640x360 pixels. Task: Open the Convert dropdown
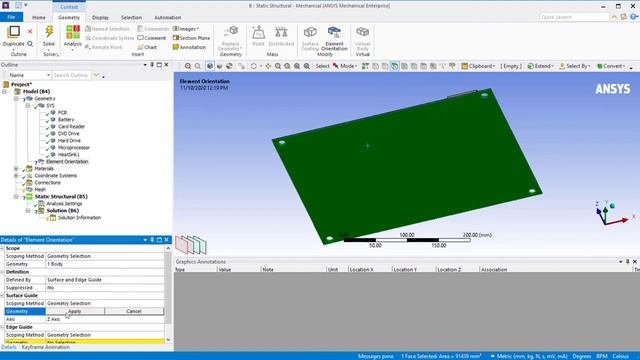click(x=611, y=66)
